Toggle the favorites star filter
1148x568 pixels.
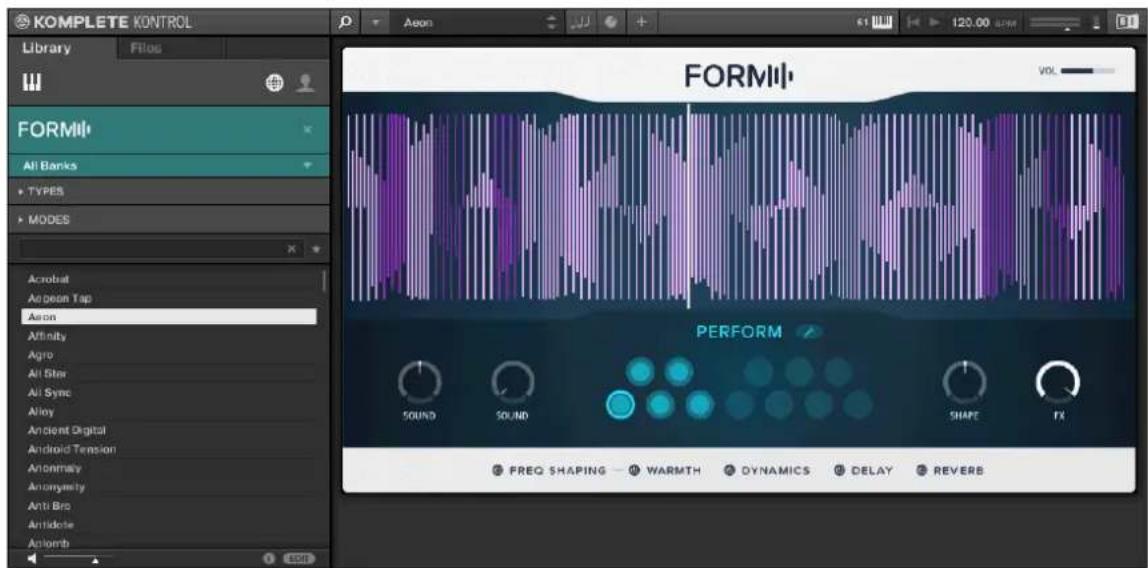(316, 249)
